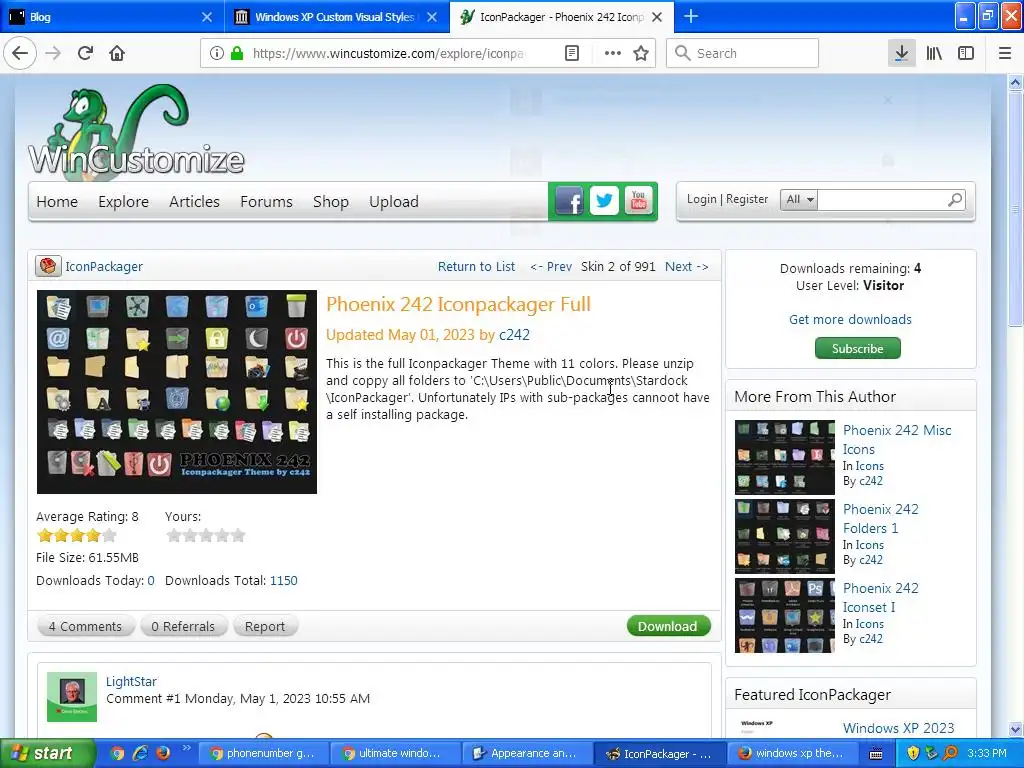Image resolution: width=1024 pixels, height=768 pixels.
Task: Visit WinCustomize YouTube channel icon
Action: [639, 201]
